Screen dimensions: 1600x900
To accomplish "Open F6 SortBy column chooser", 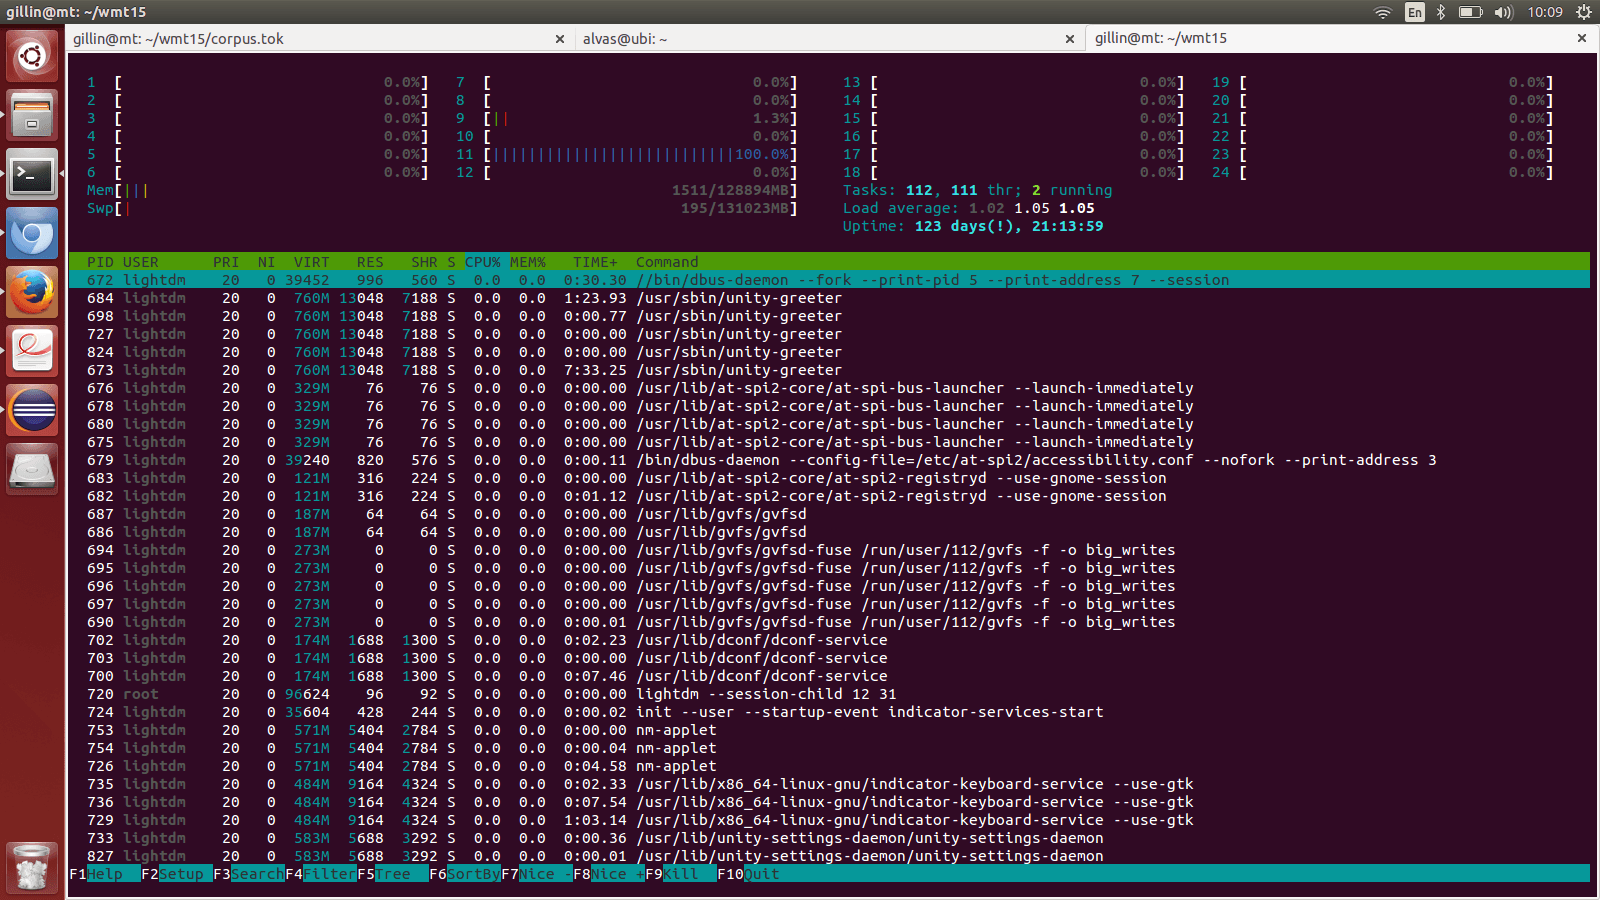I will [464, 874].
